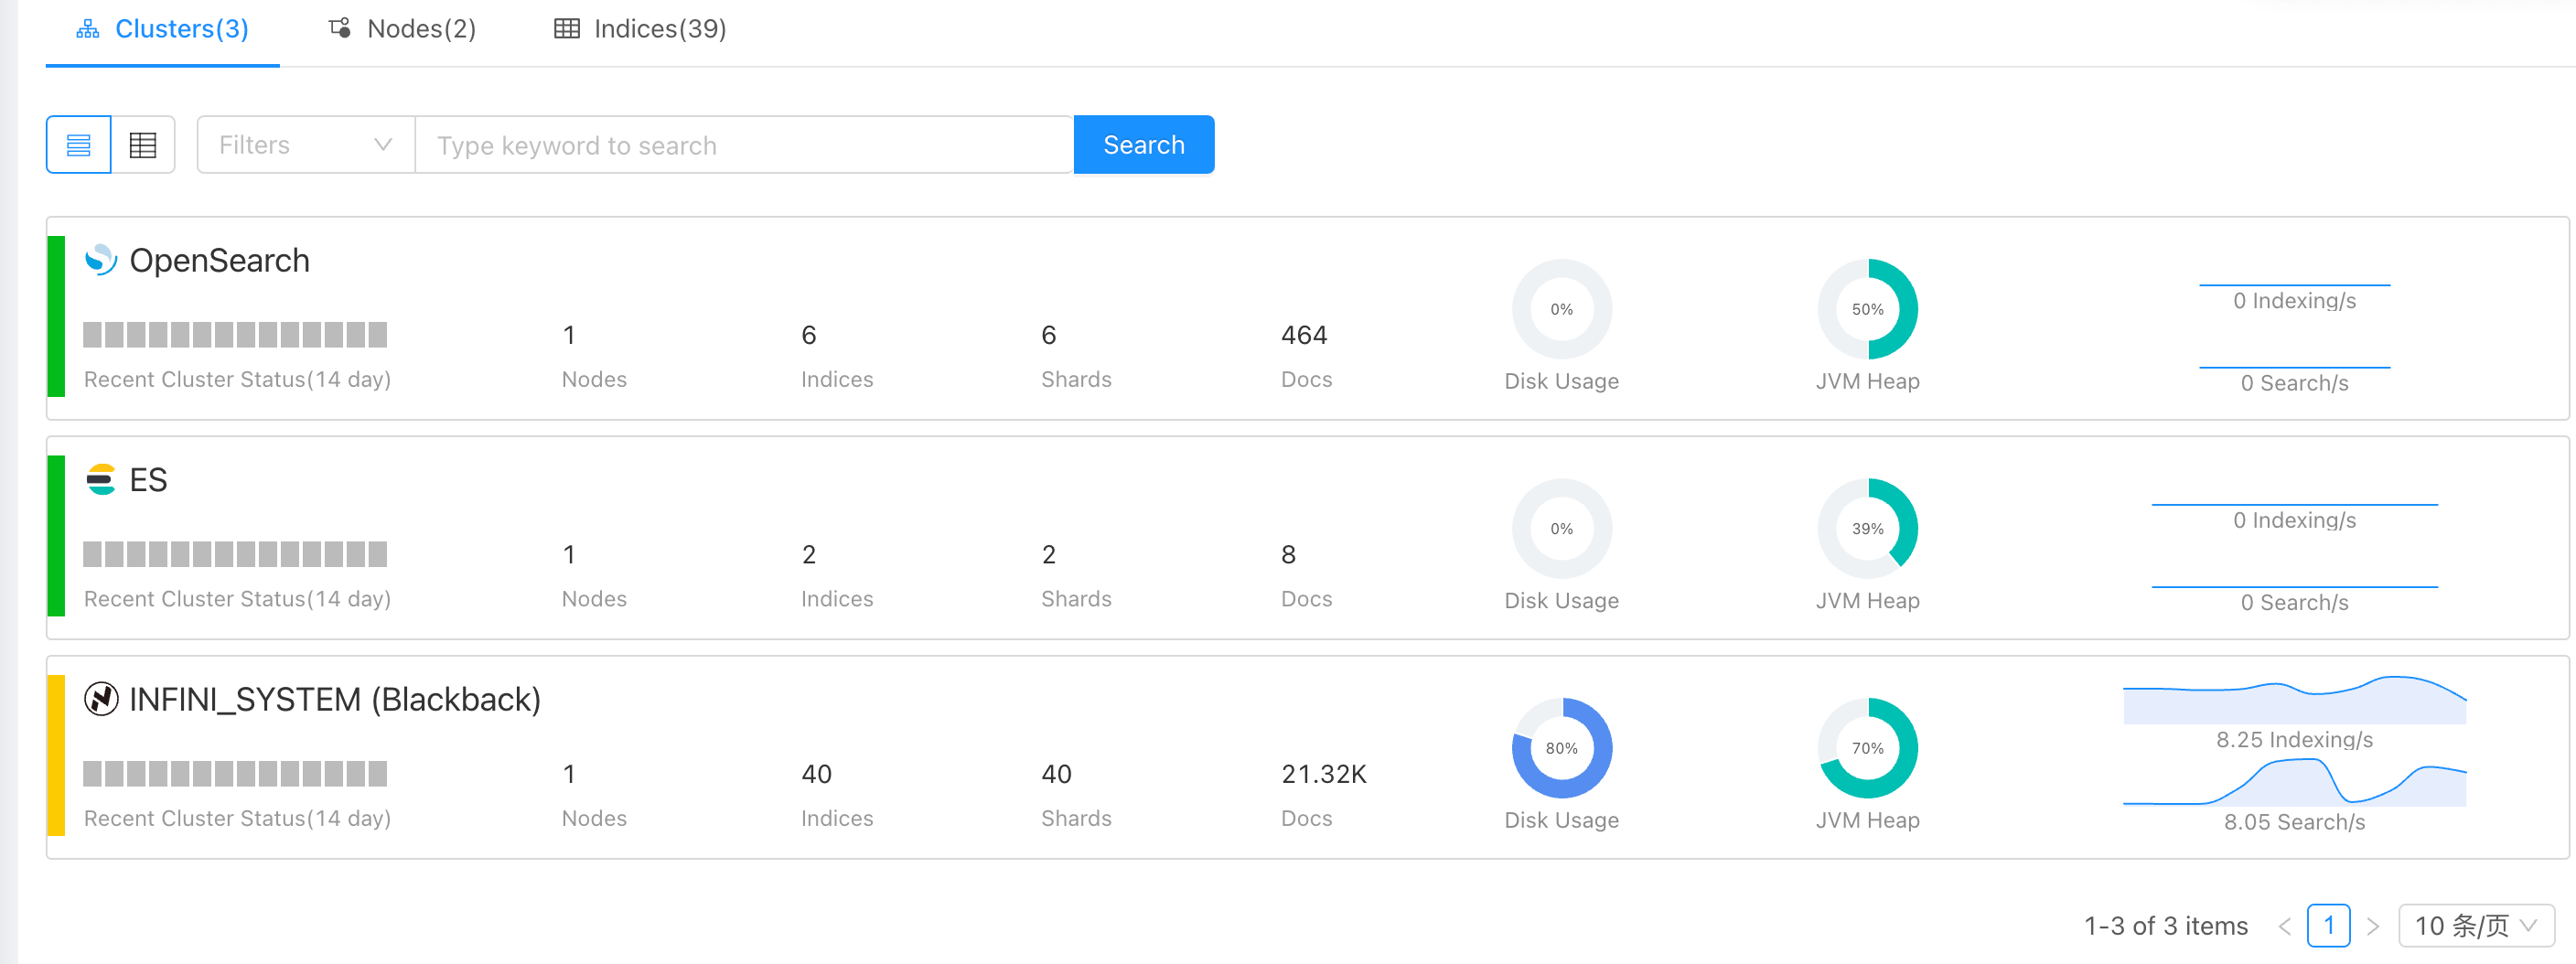Click ES JVM Heap 39% ring
This screenshot has width=2576, height=964.
click(x=1867, y=529)
